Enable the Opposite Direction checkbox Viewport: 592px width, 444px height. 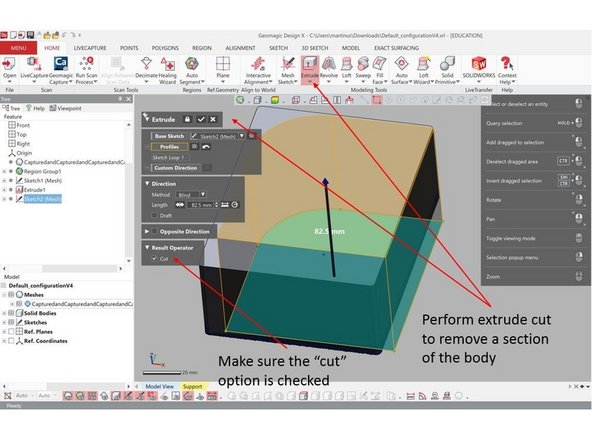[x=154, y=231]
